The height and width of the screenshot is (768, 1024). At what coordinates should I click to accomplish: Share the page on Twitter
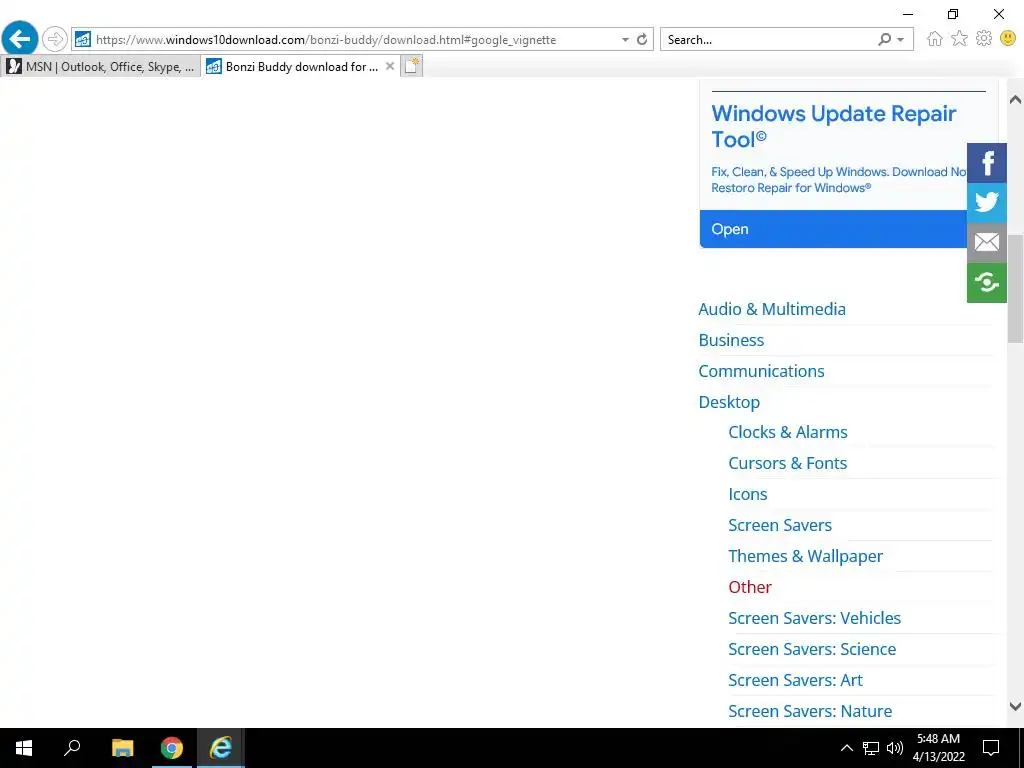point(987,202)
